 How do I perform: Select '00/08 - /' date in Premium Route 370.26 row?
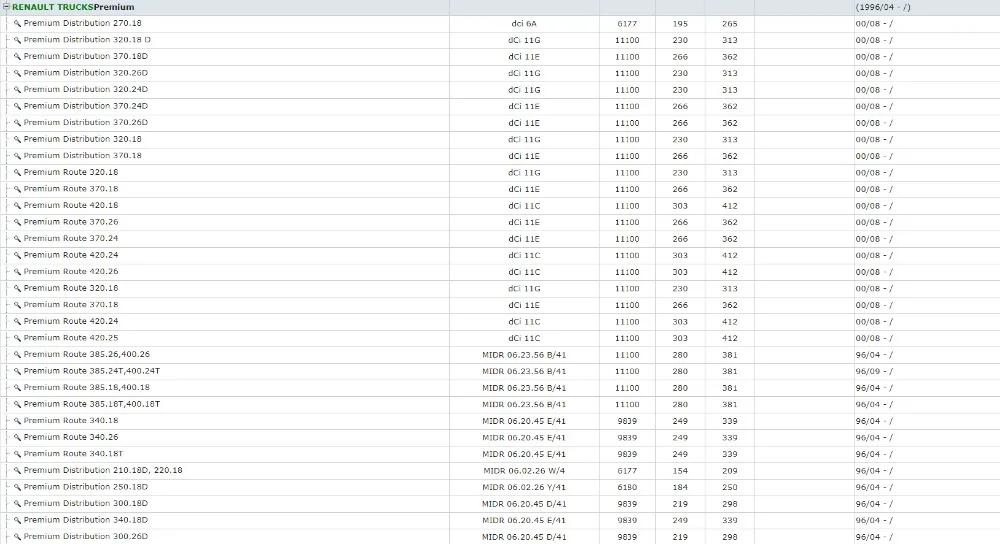tap(874, 223)
